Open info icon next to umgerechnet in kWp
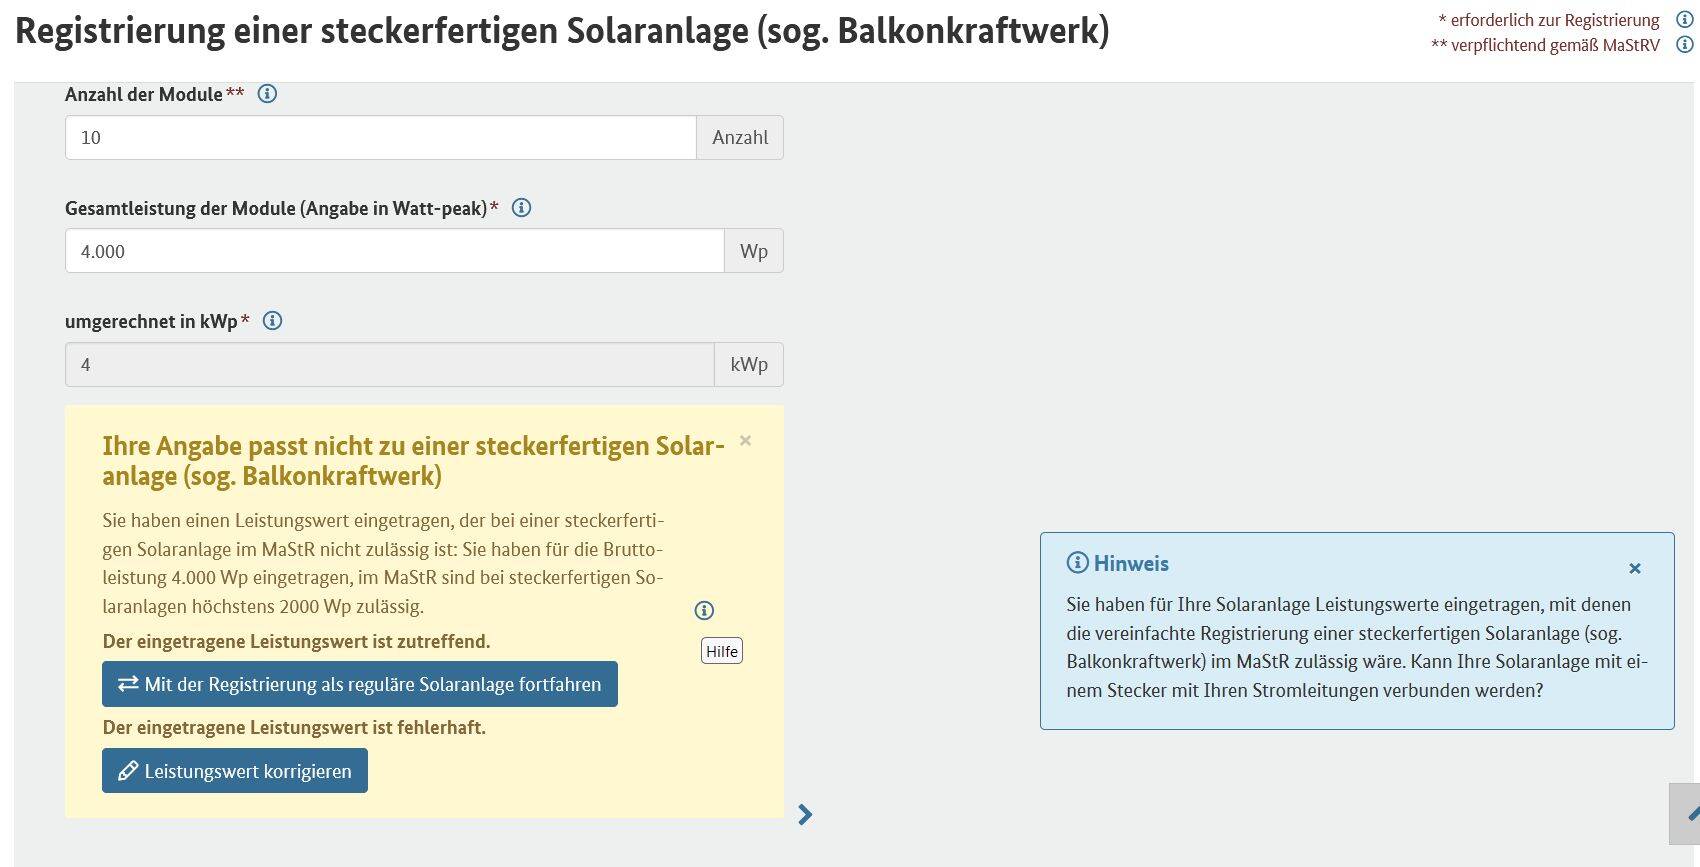The width and height of the screenshot is (1700, 867). (x=272, y=321)
